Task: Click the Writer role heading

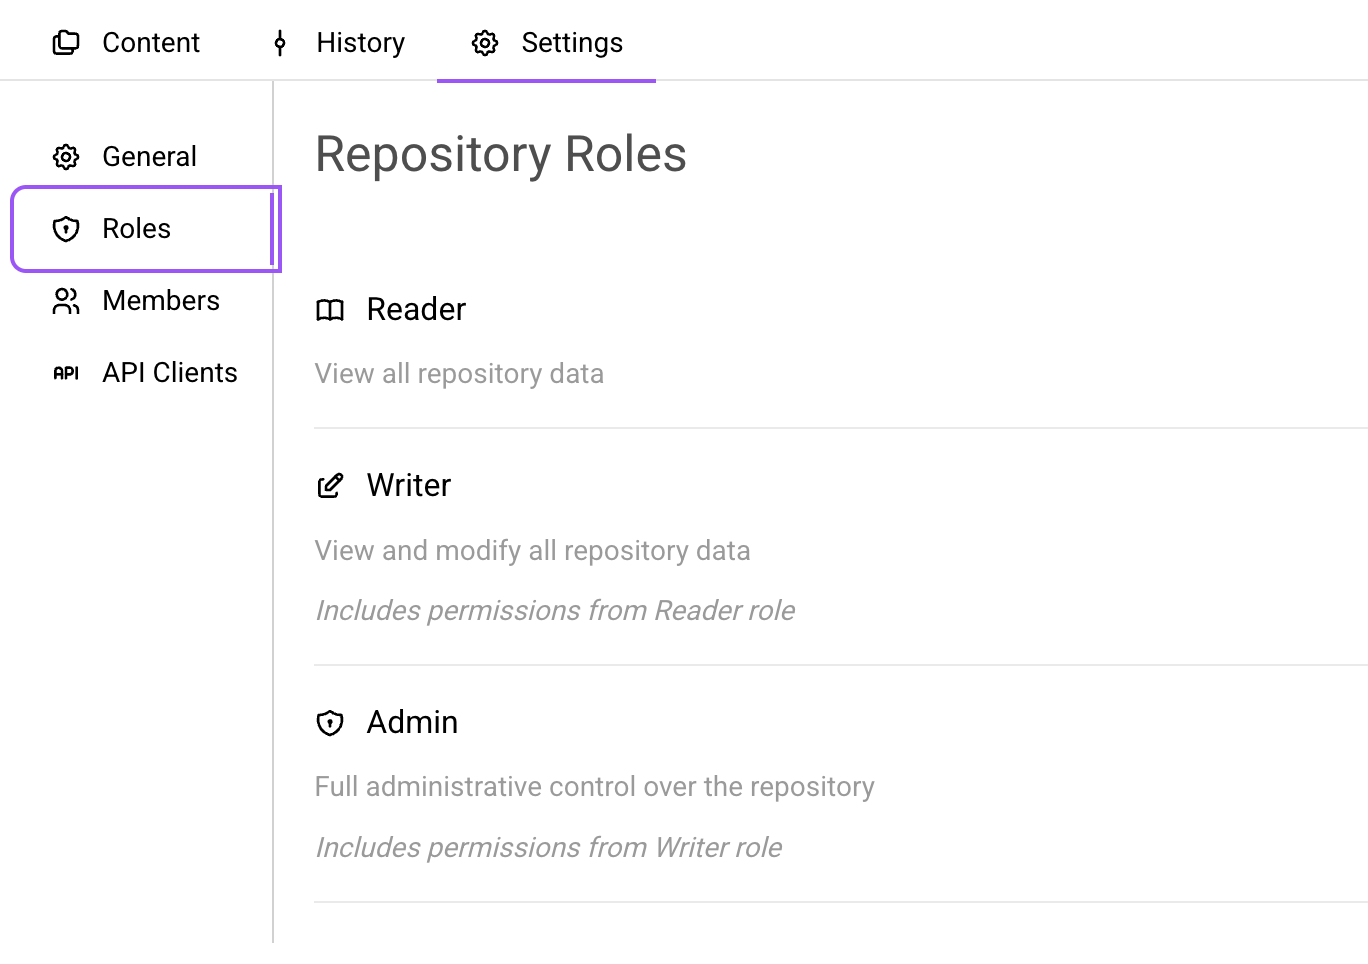Action: [x=409, y=486]
